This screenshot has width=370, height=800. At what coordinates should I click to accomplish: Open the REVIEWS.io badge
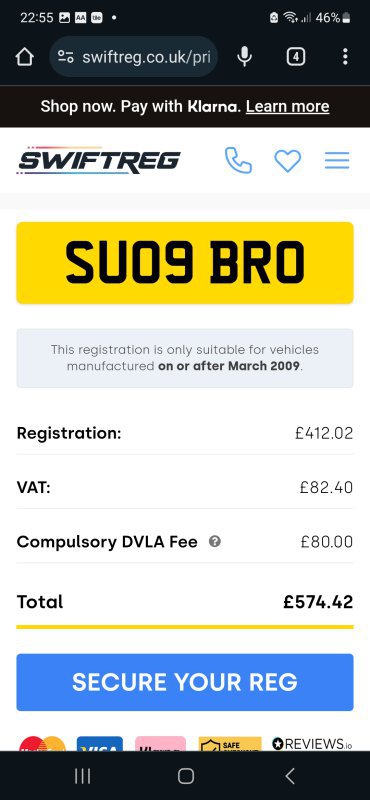[x=312, y=744]
